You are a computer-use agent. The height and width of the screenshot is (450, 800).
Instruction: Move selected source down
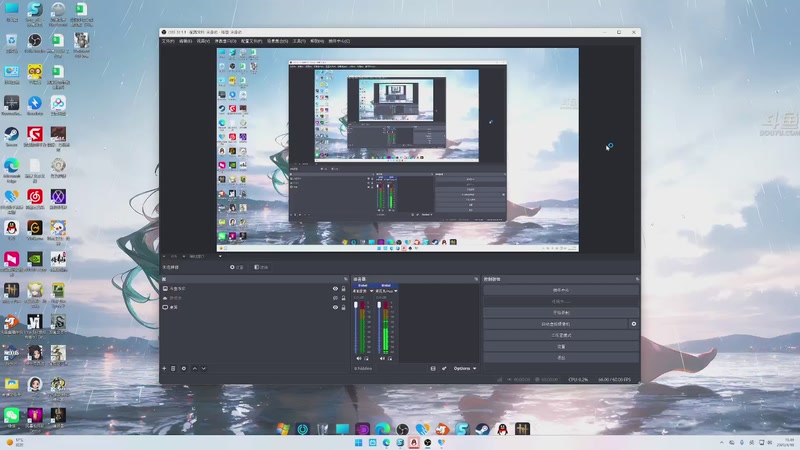(x=204, y=368)
